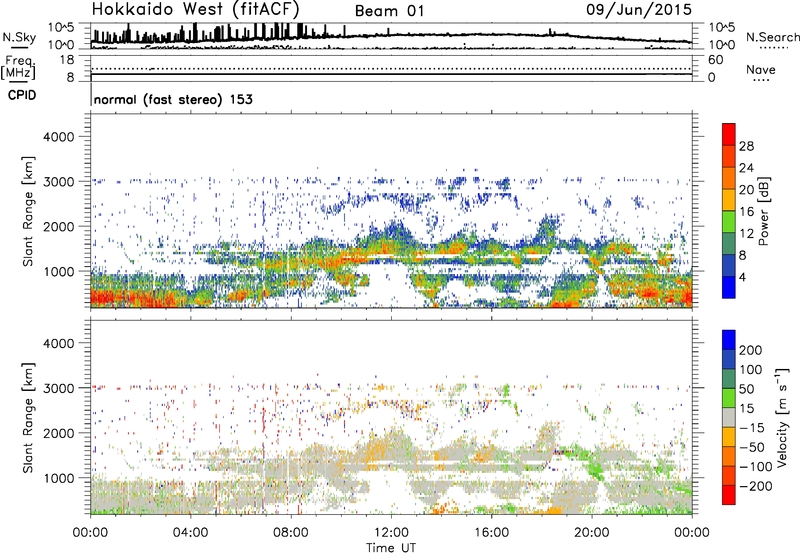Click the "Nave" legend label
Screen dimensions: 800x554
coord(761,70)
